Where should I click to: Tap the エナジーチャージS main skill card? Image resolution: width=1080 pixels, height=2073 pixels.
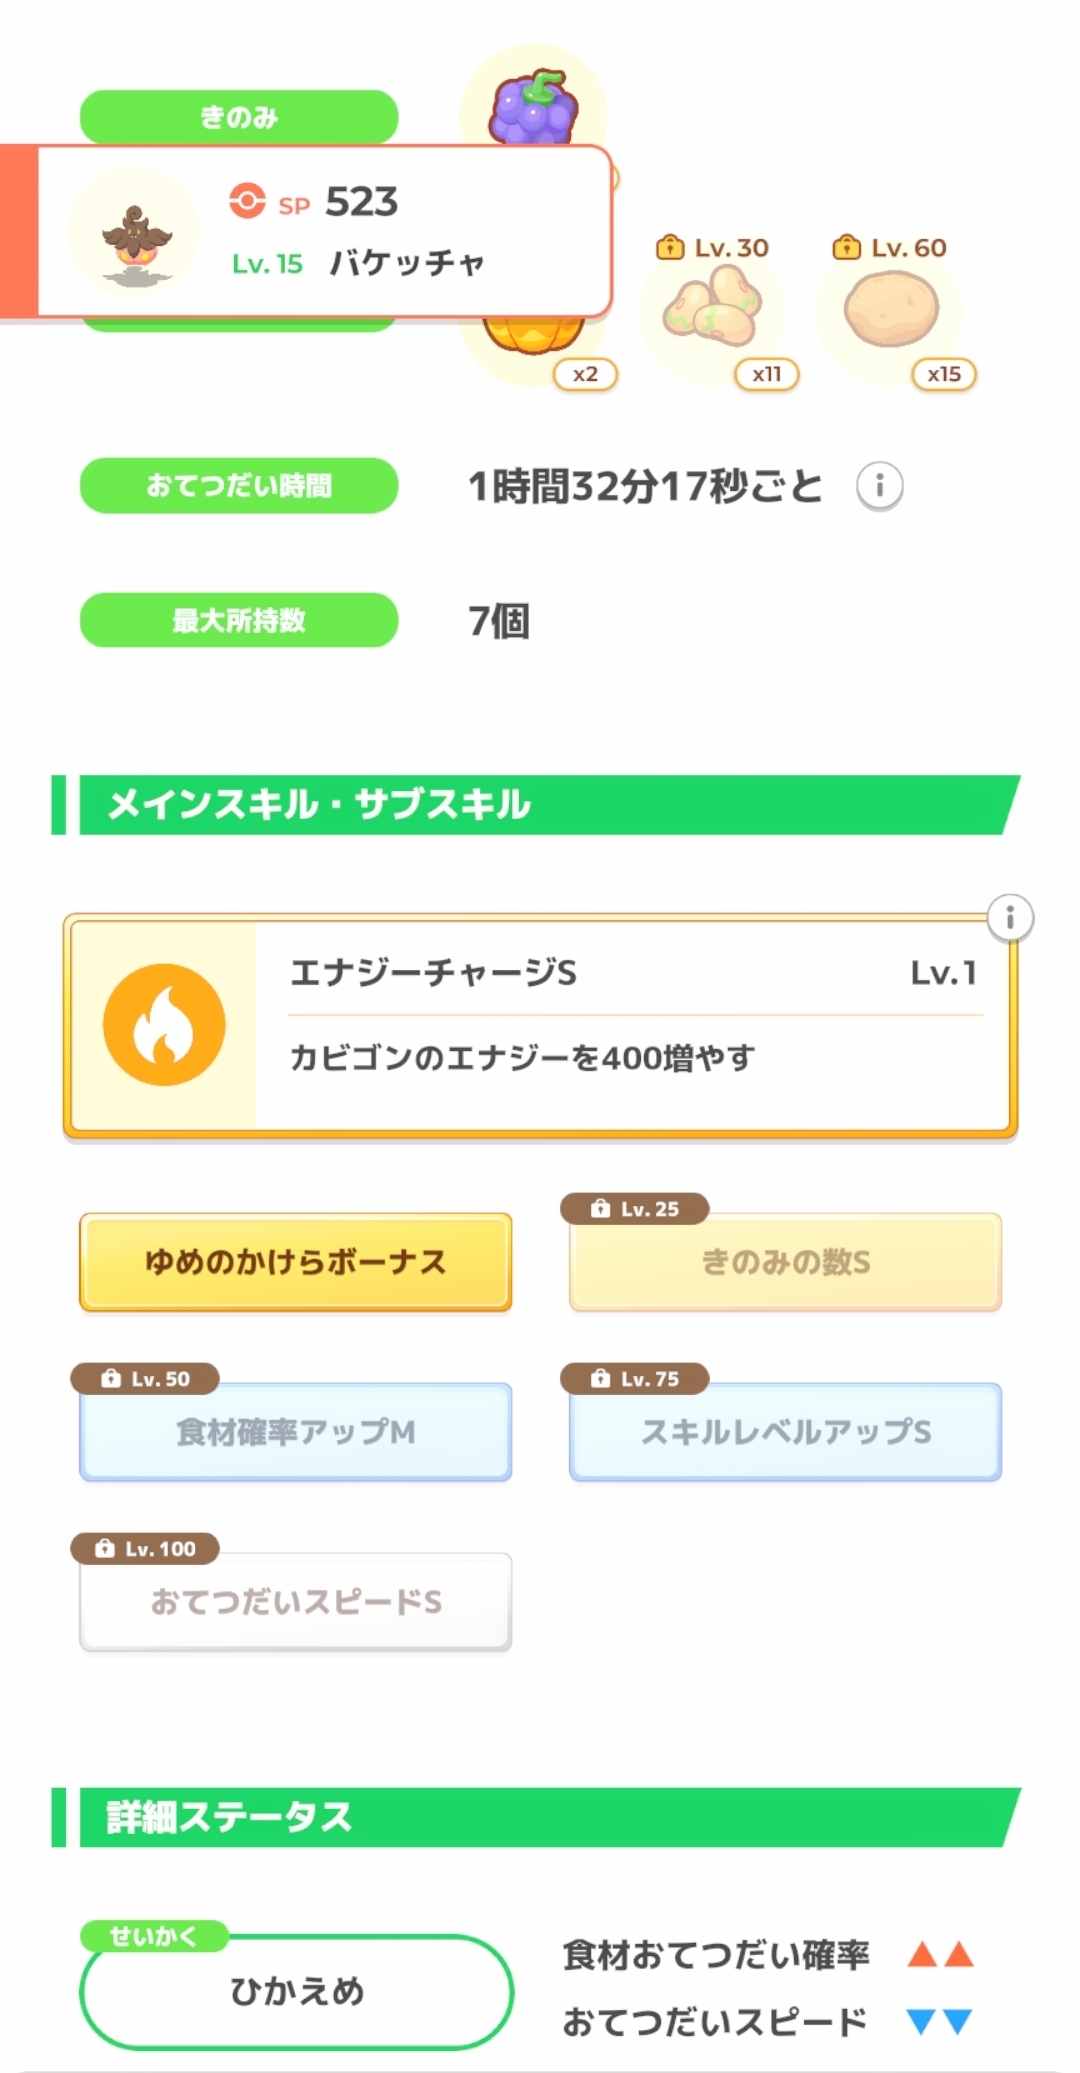[630, 1025]
